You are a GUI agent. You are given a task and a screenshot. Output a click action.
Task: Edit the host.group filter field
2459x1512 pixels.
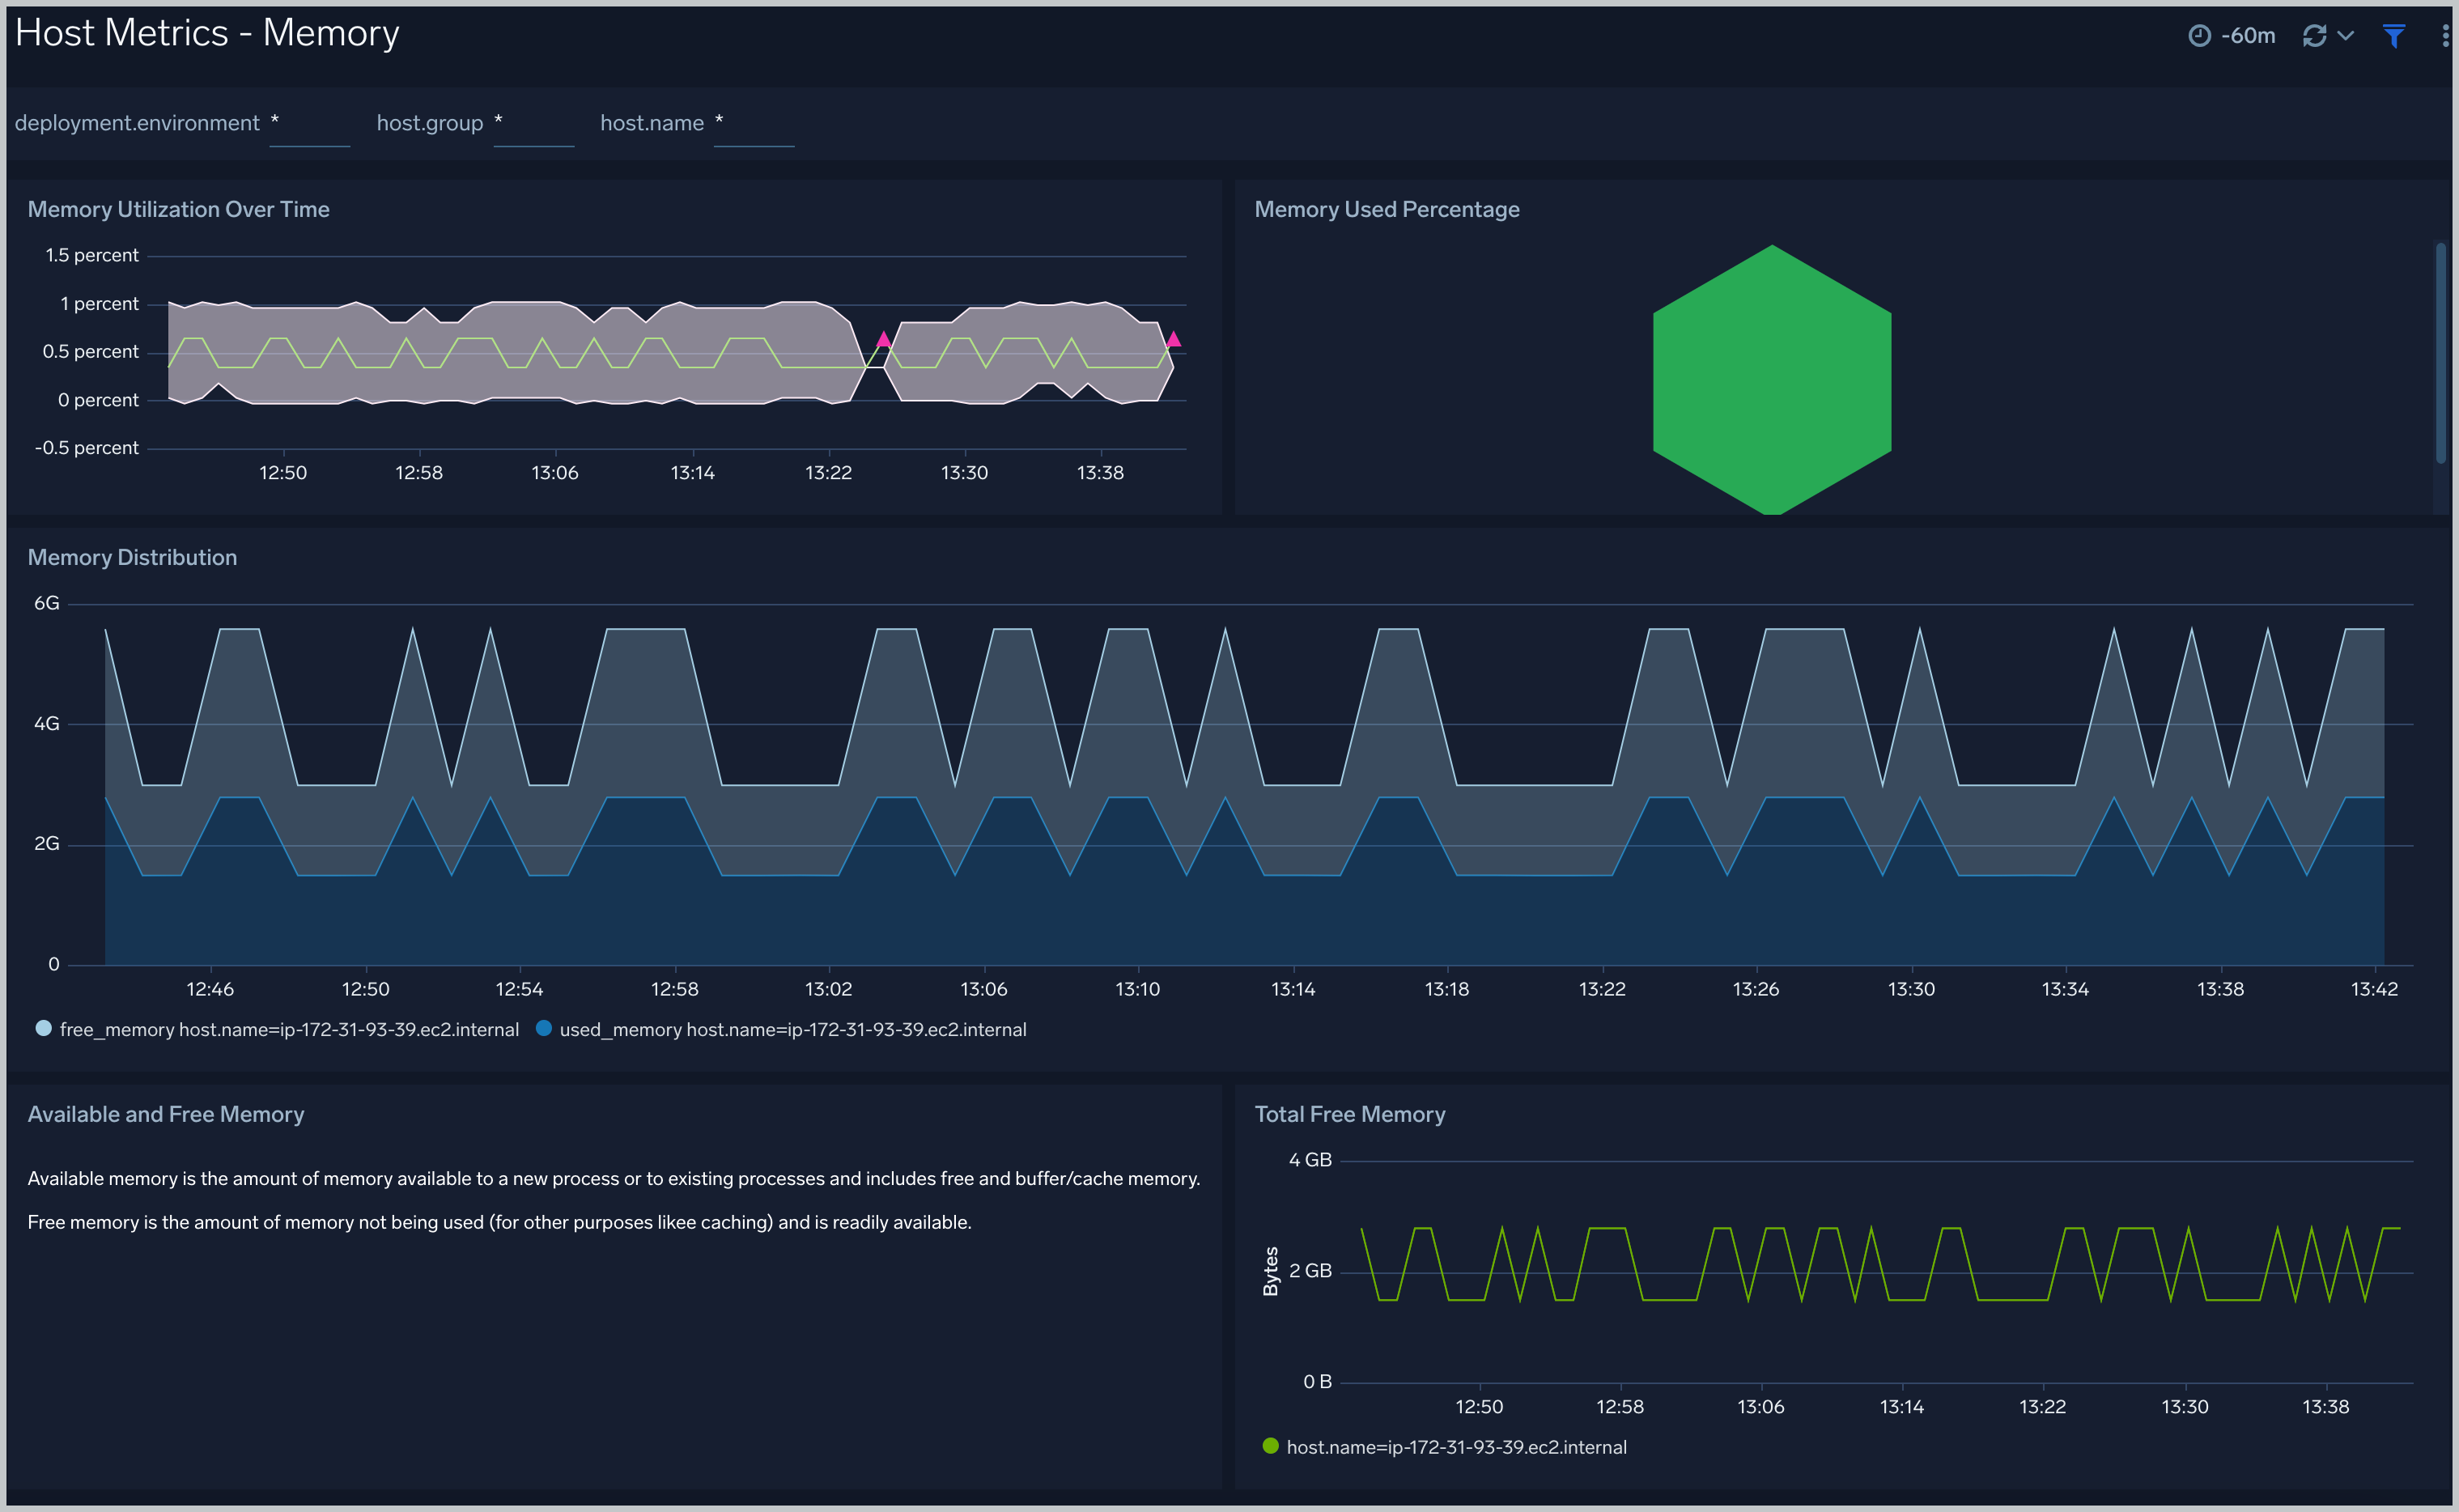click(x=533, y=124)
